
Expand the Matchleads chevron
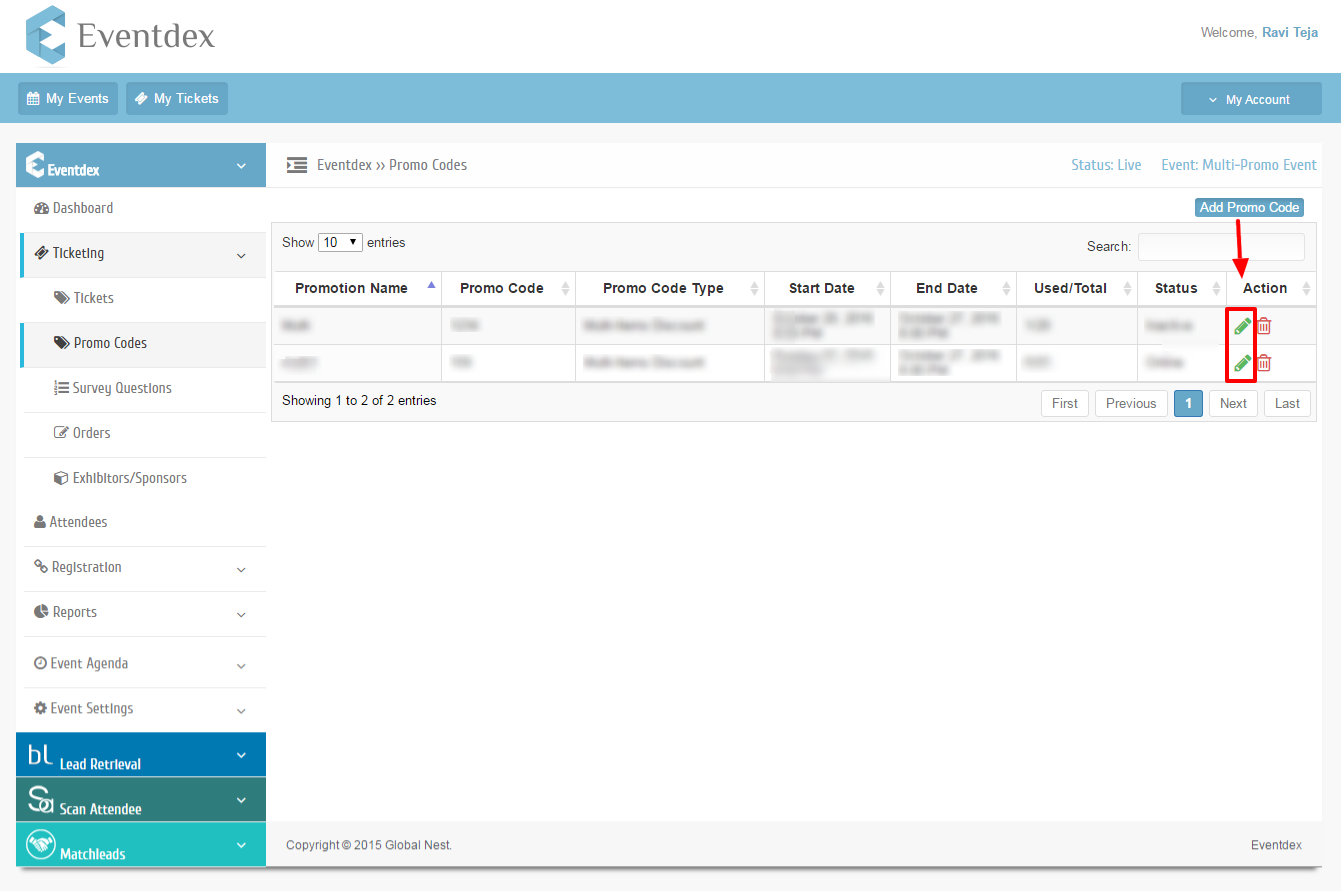click(241, 845)
